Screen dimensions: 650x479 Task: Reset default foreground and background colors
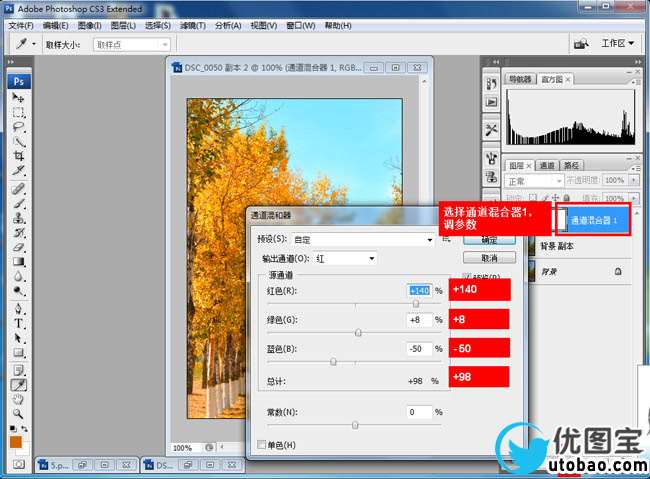point(13,428)
